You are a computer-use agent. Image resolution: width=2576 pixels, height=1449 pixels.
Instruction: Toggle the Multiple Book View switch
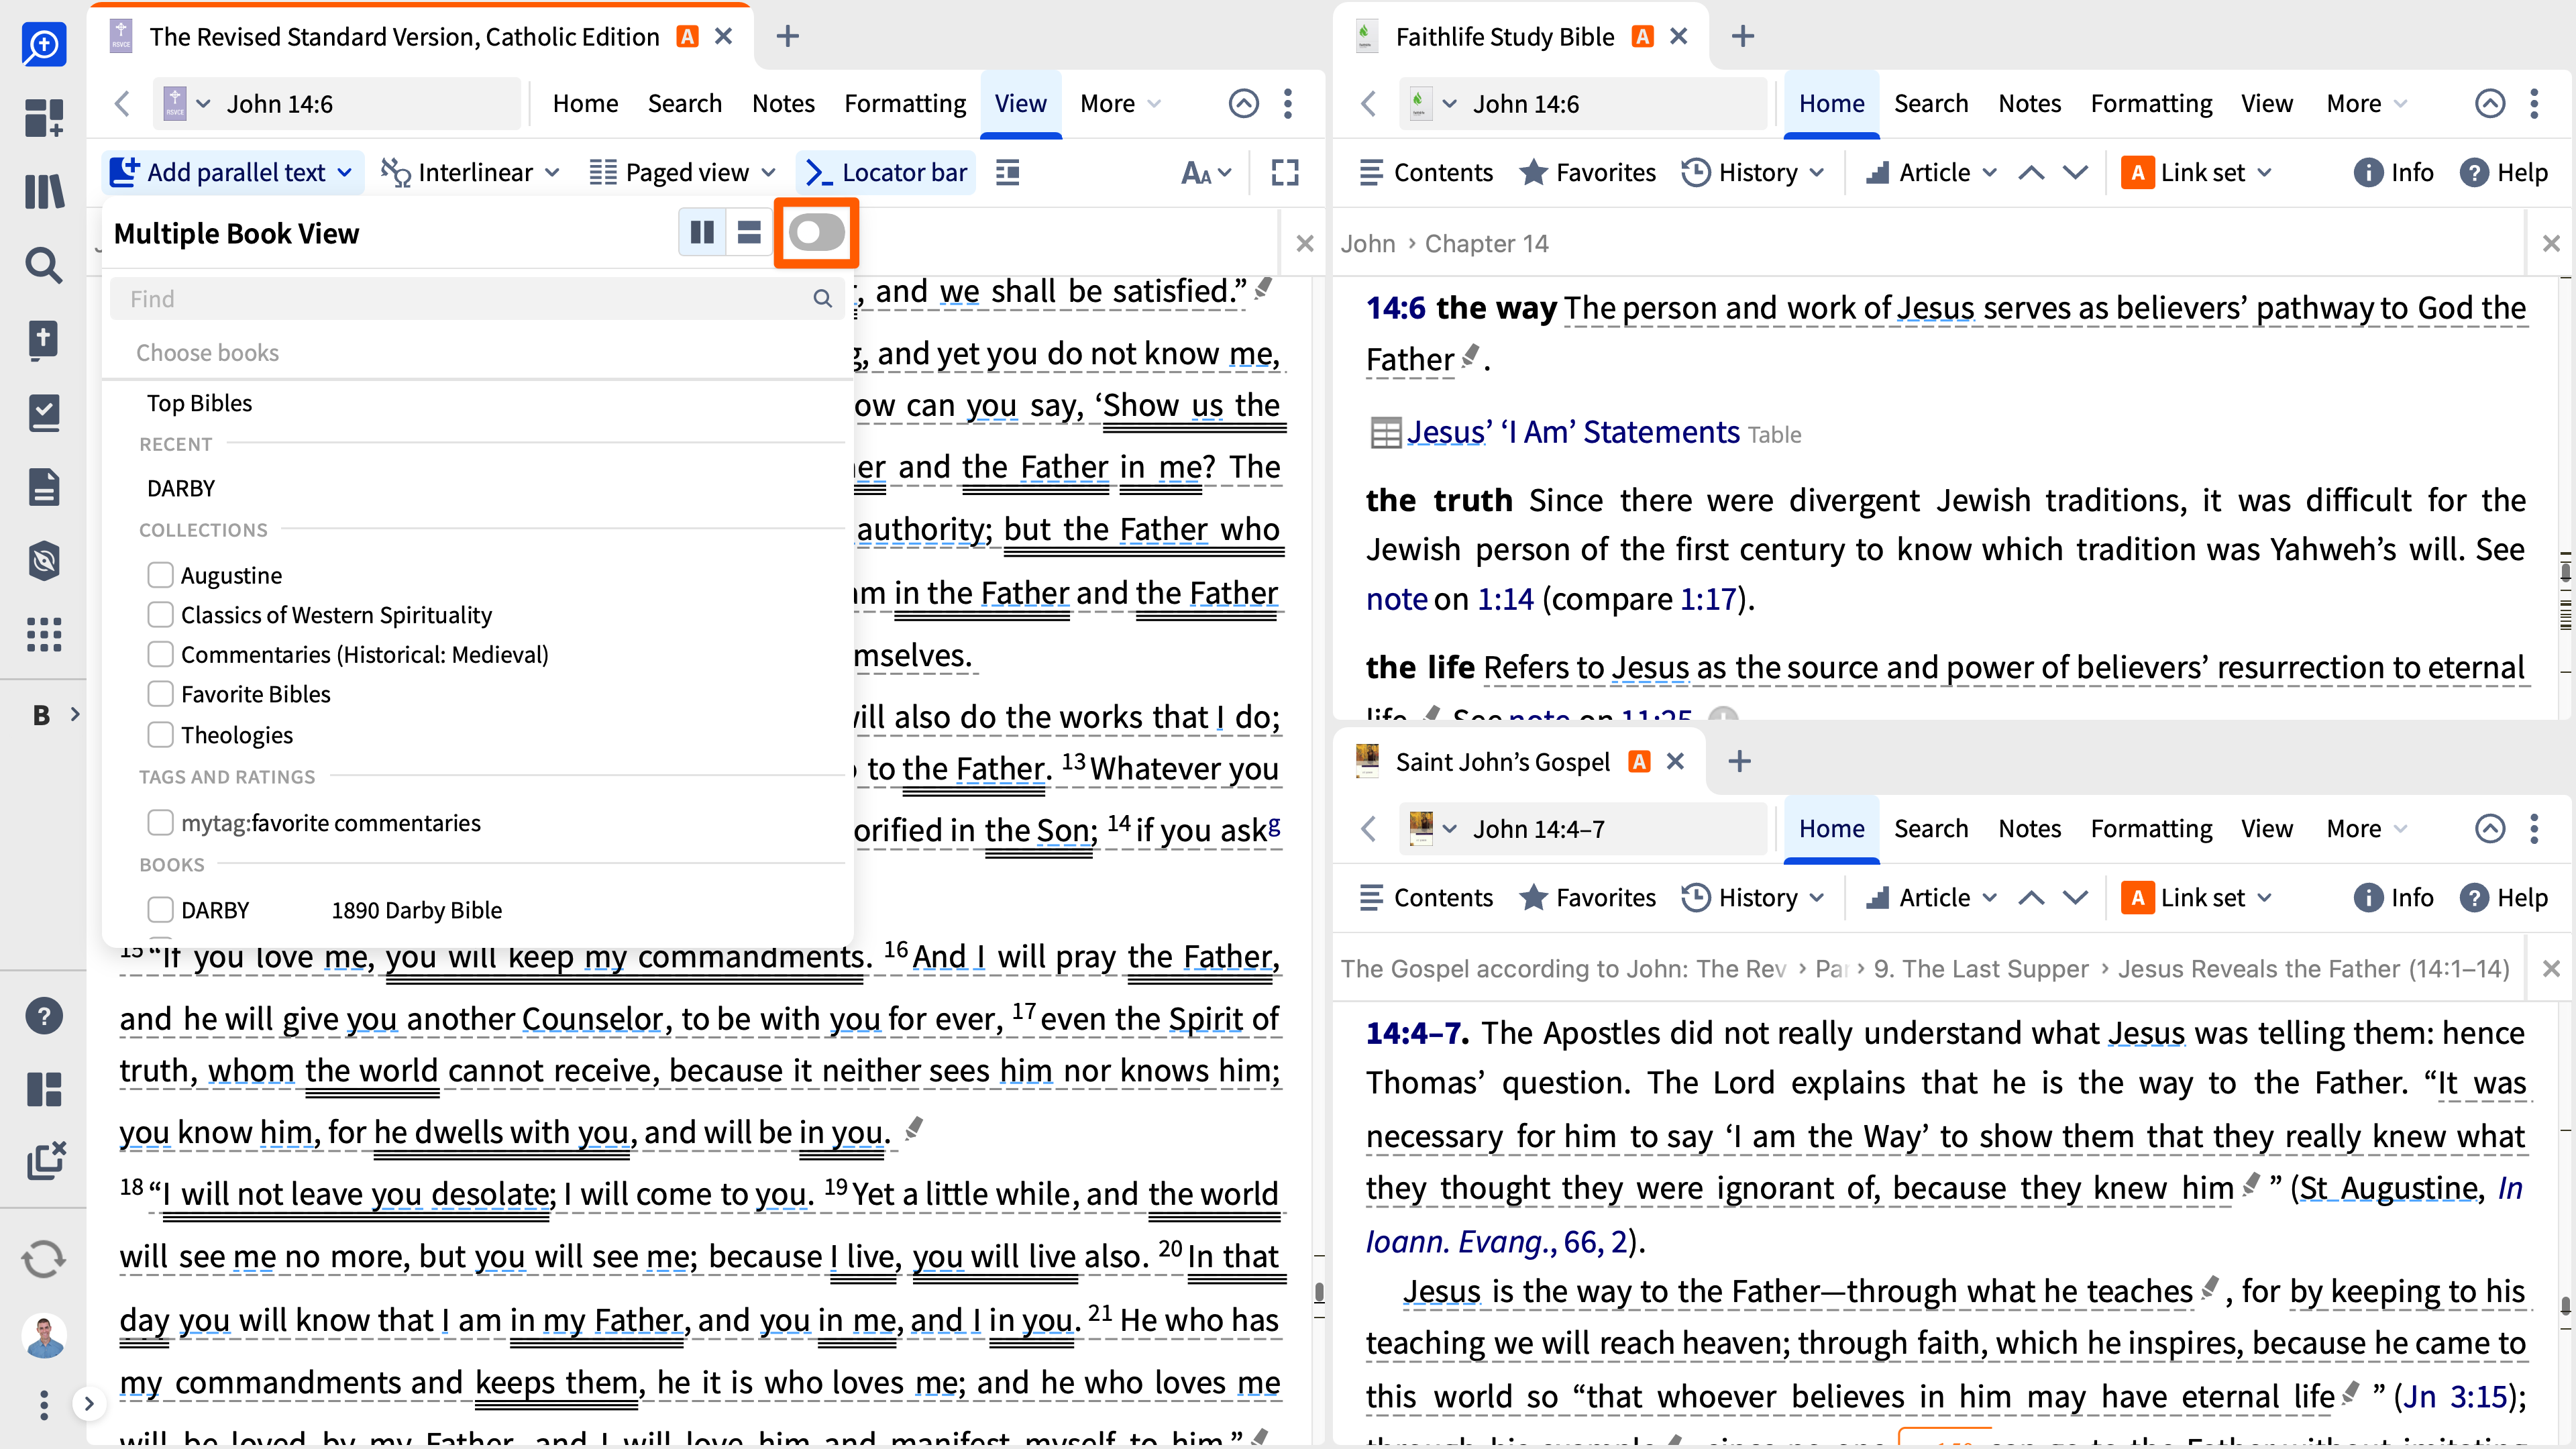click(816, 233)
